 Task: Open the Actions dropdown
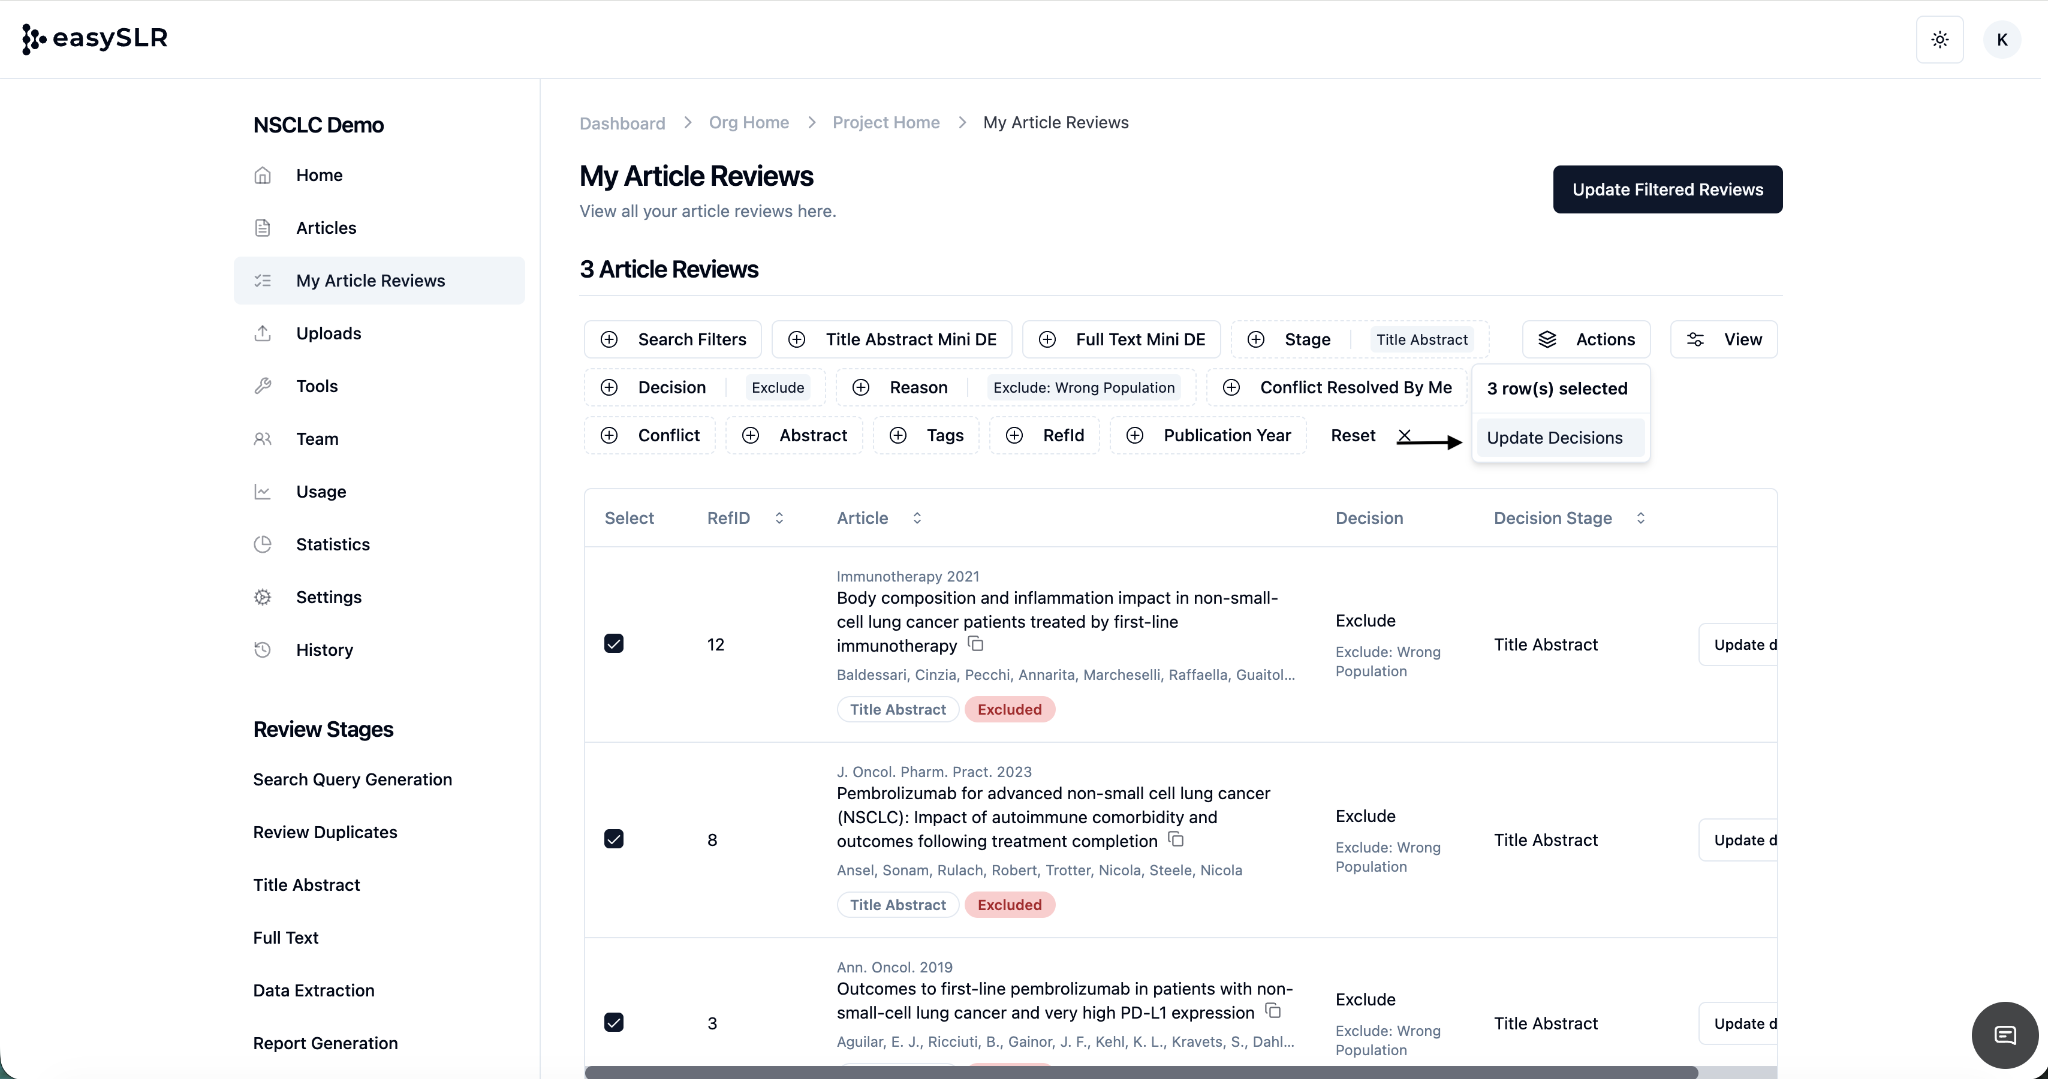tap(1586, 339)
